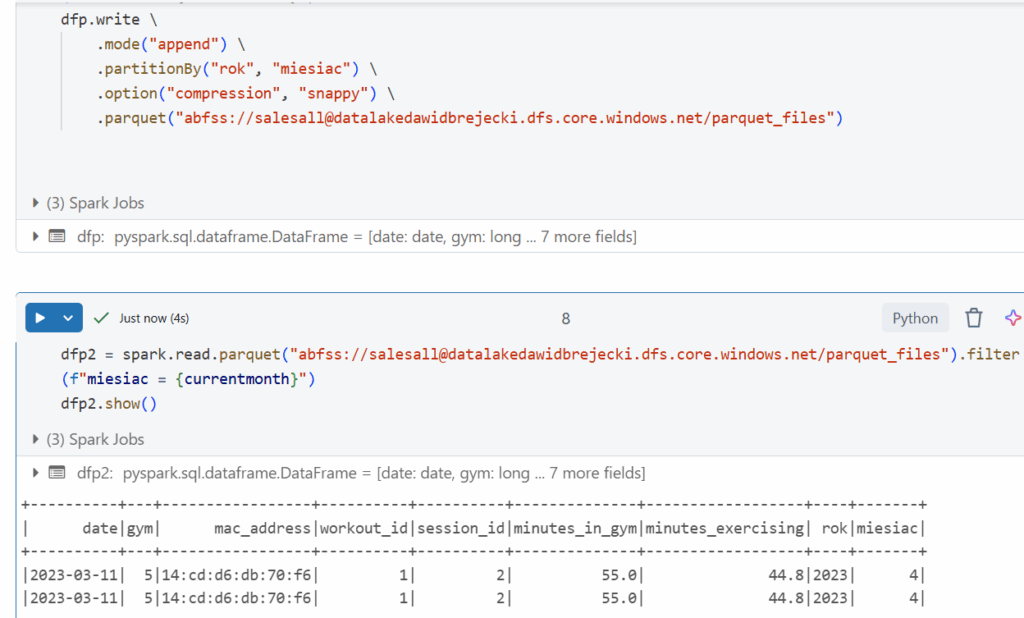
Task: Run cell 8 with the play button
Action: pyautogui.click(x=40, y=318)
